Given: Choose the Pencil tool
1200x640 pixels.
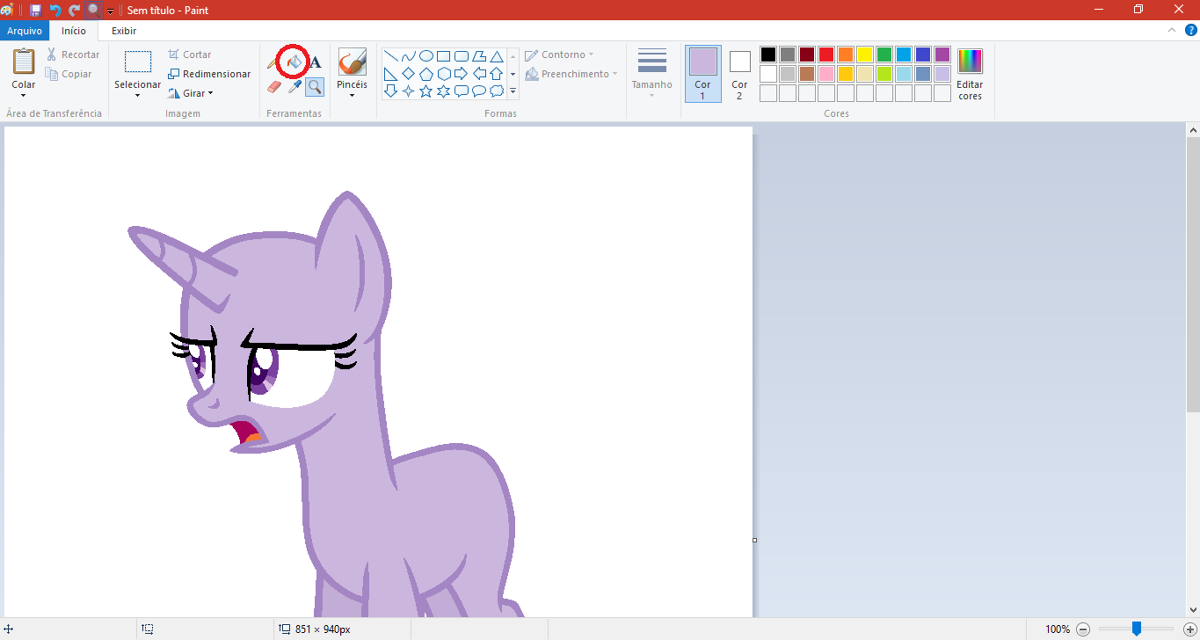Looking at the screenshot, I should tap(271, 60).
